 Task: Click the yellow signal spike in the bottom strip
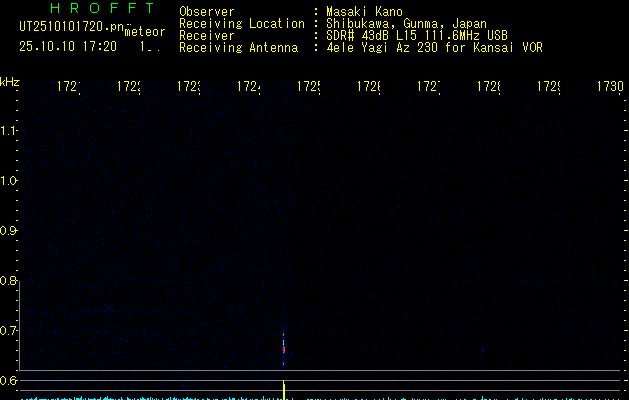(284, 390)
